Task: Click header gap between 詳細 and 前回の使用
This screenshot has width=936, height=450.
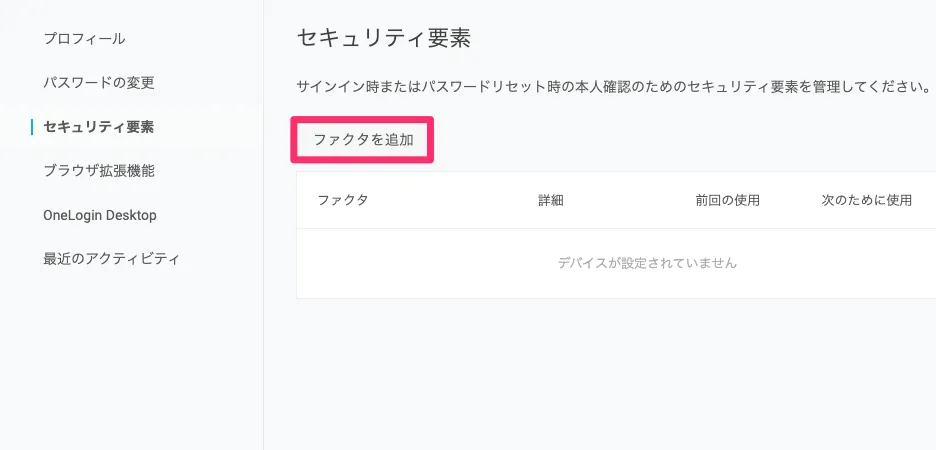Action: pos(630,200)
